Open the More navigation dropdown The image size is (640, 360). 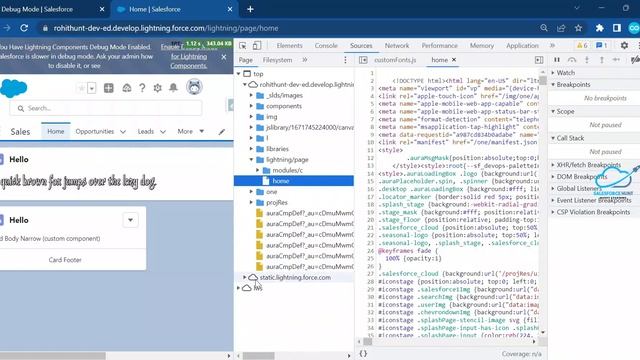coord(191,131)
